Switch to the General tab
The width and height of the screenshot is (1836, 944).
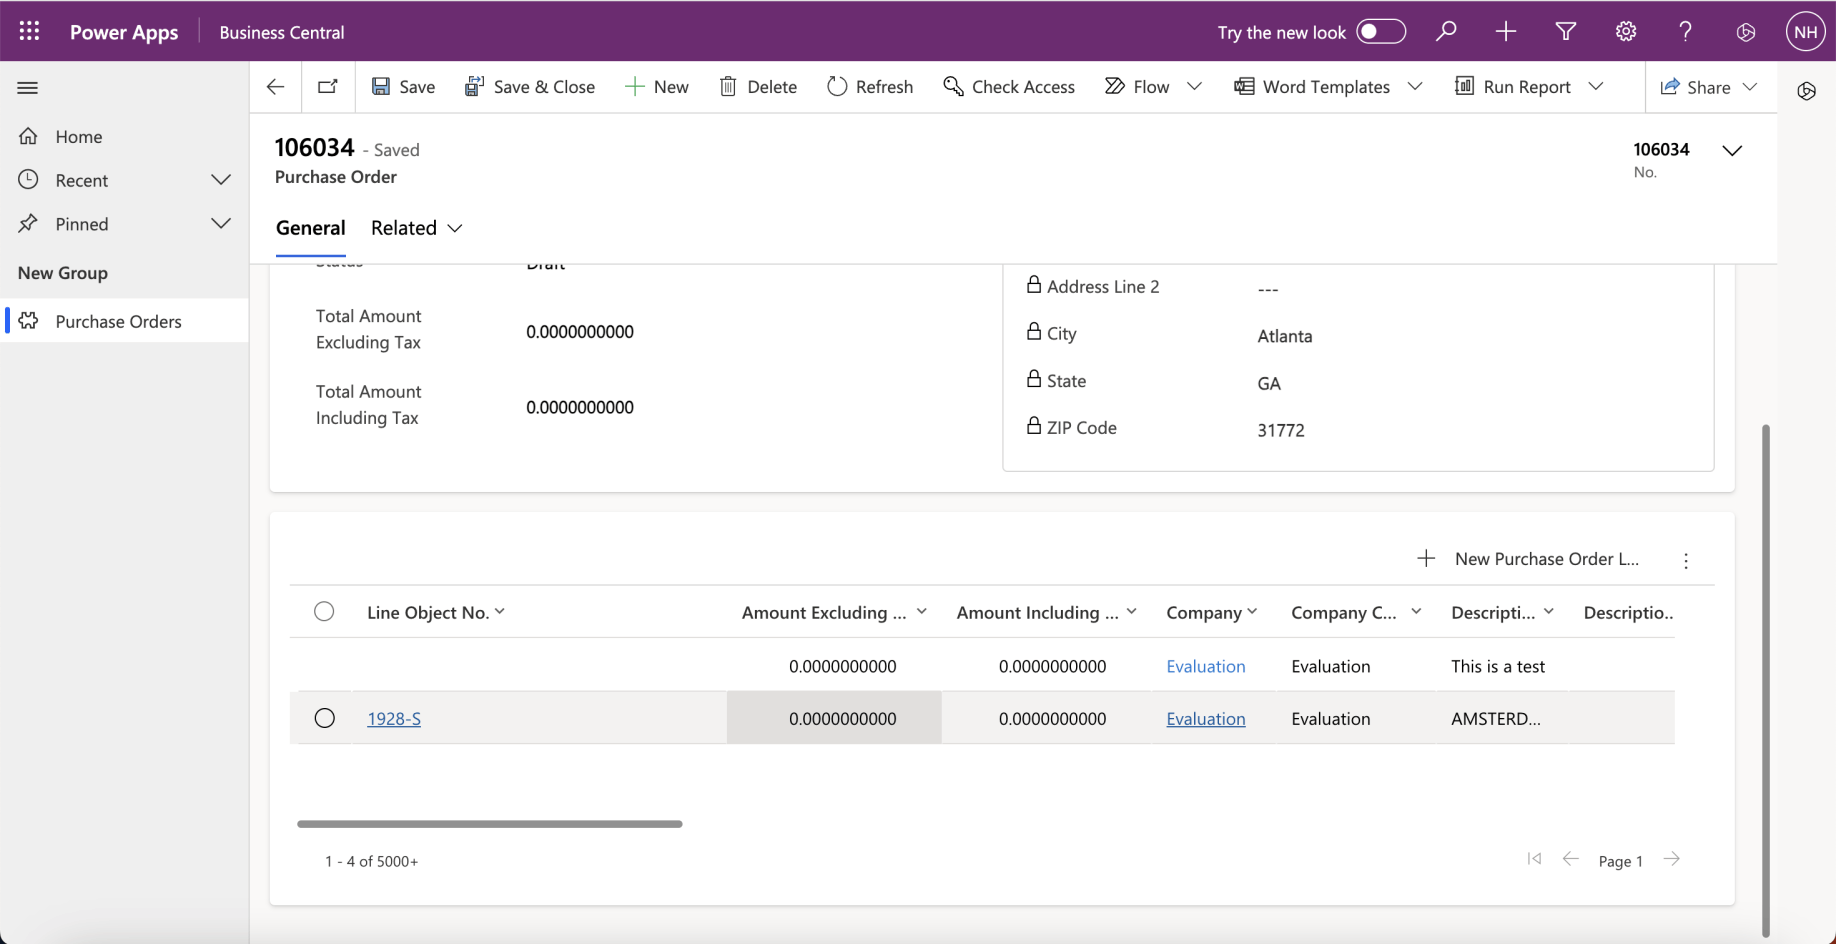pos(310,228)
